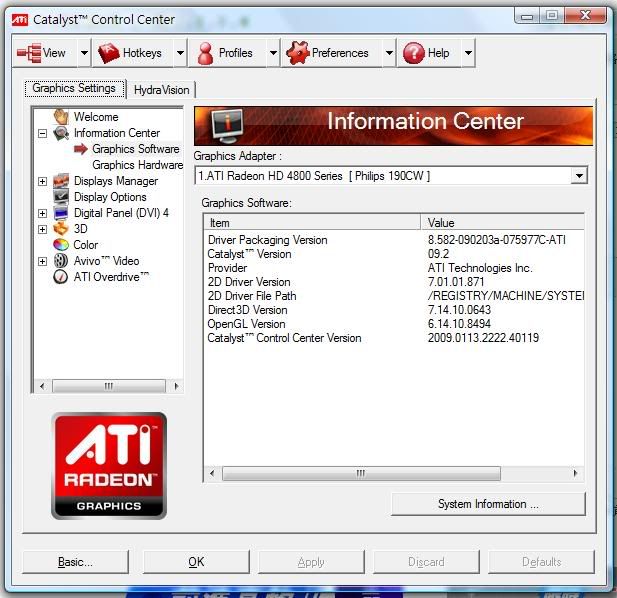Click the ATI logo in title bar
The height and width of the screenshot is (598, 617).
point(20,19)
